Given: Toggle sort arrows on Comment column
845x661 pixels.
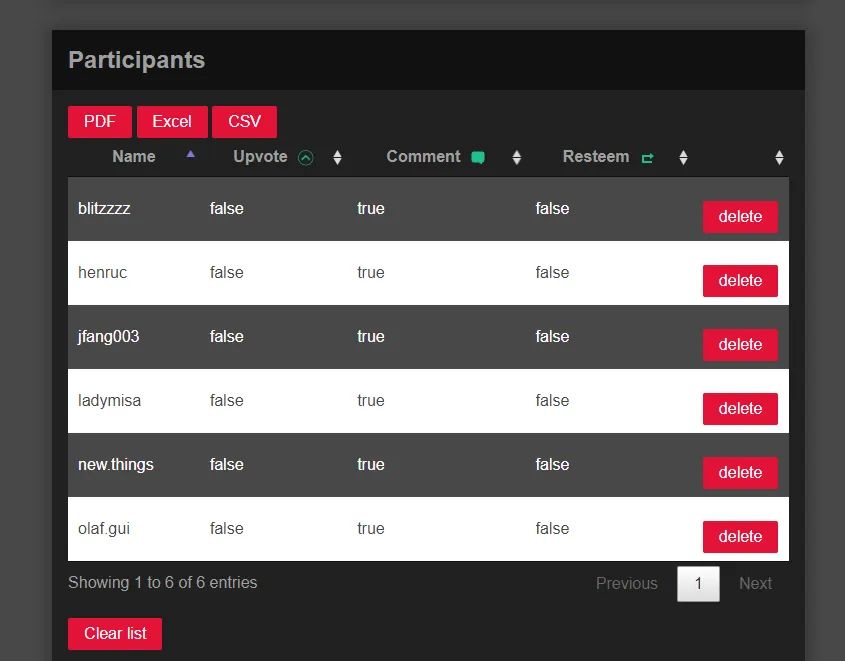Looking at the screenshot, I should pyautogui.click(x=517, y=158).
